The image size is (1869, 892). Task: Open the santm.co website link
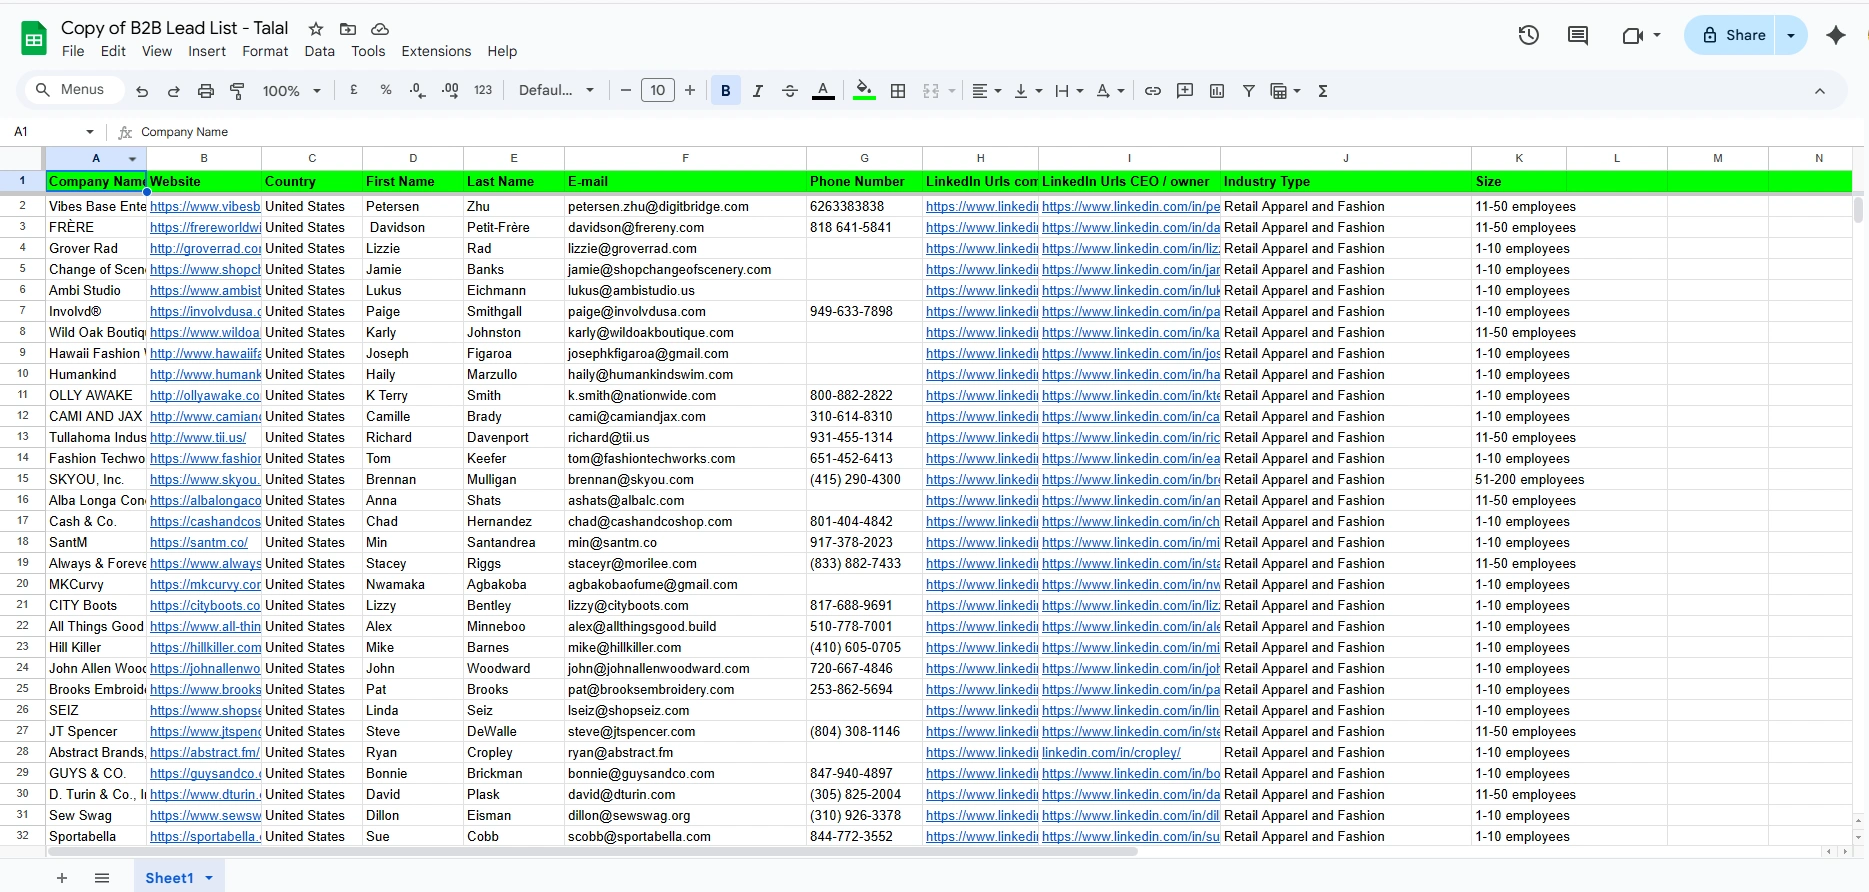199,542
